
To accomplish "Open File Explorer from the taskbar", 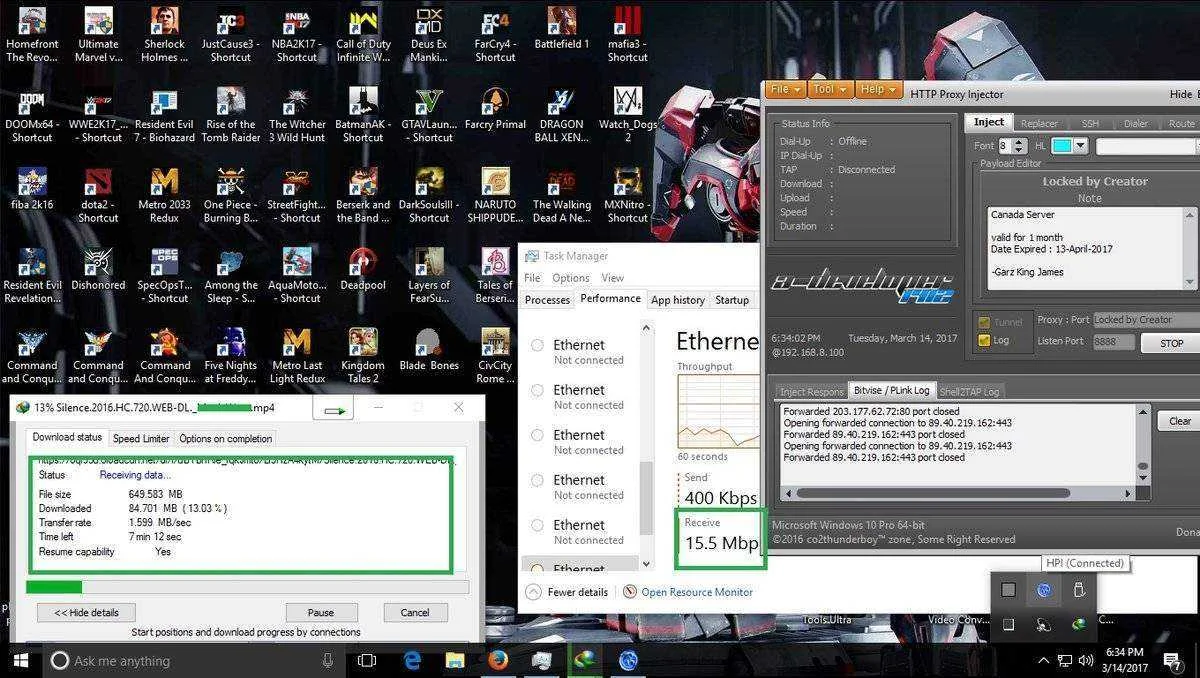I will tap(455, 660).
